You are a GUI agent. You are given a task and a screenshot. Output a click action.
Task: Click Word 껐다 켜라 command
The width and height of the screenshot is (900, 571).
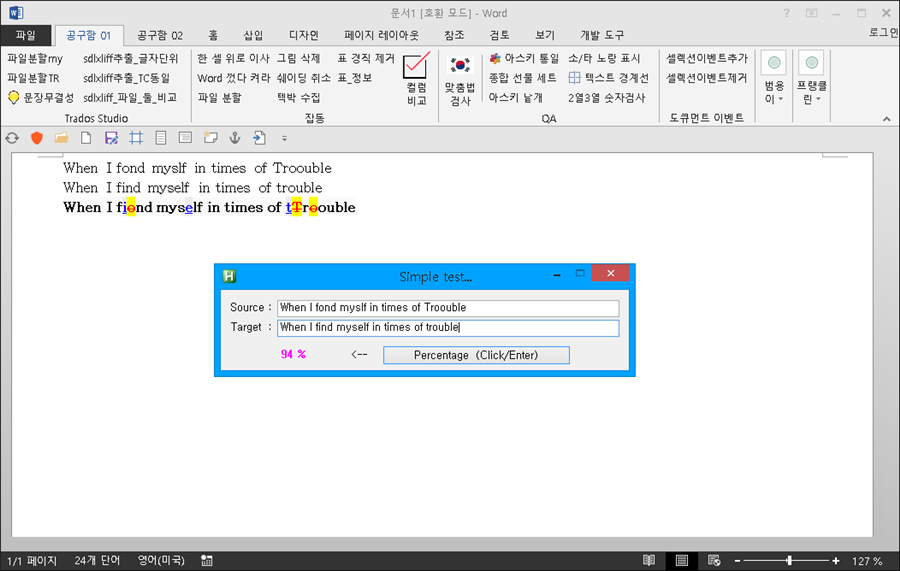coord(234,78)
